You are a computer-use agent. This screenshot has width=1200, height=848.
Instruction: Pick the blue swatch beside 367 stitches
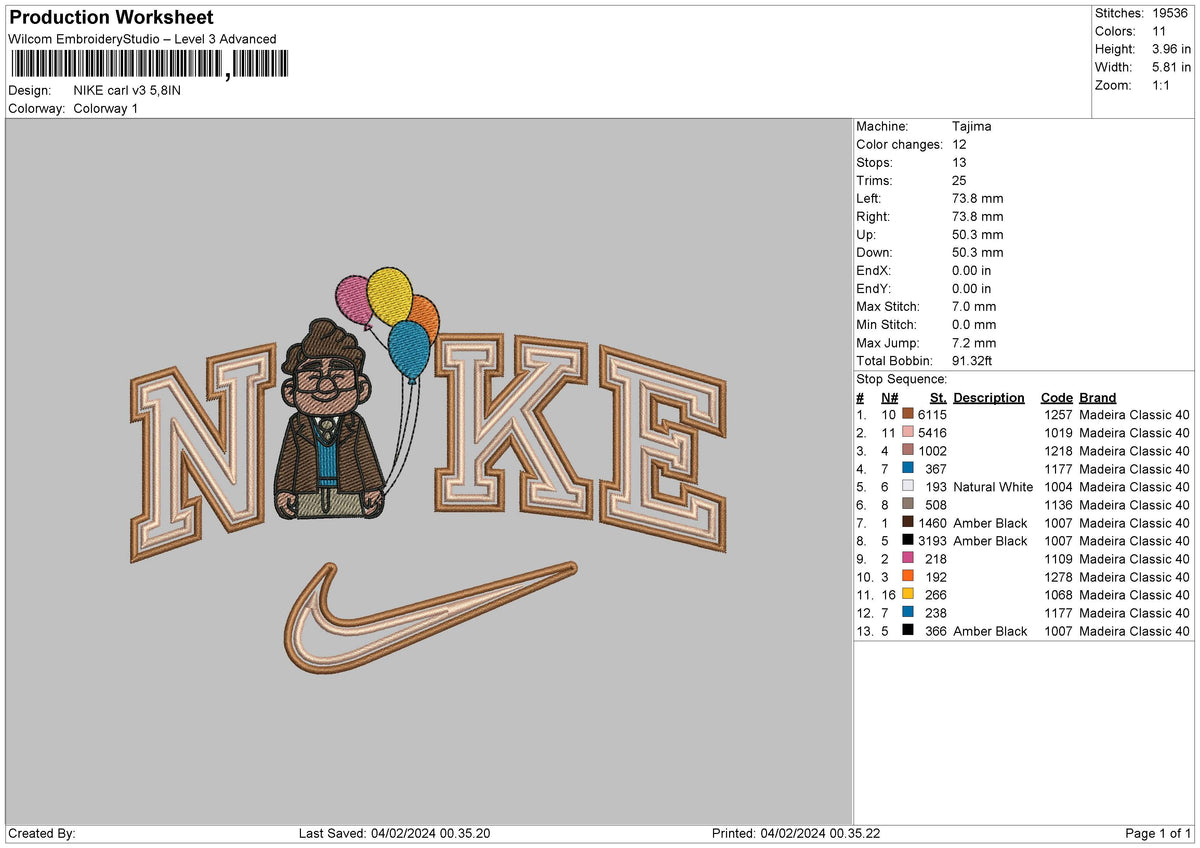click(x=908, y=469)
